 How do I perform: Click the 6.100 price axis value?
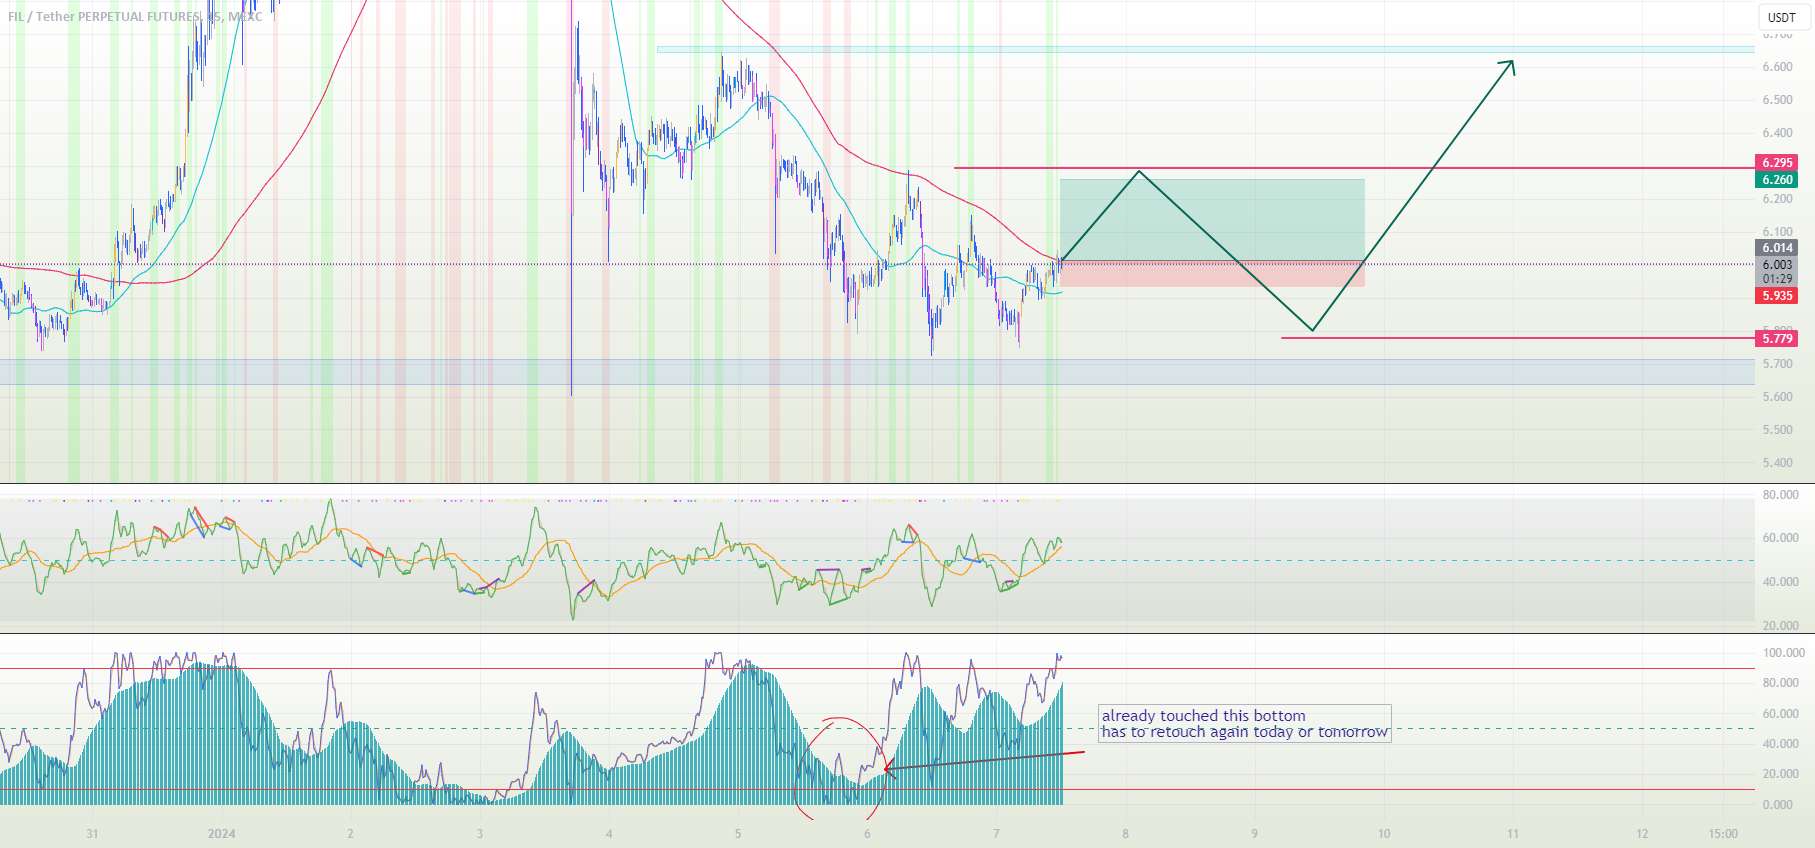pyautogui.click(x=1777, y=232)
